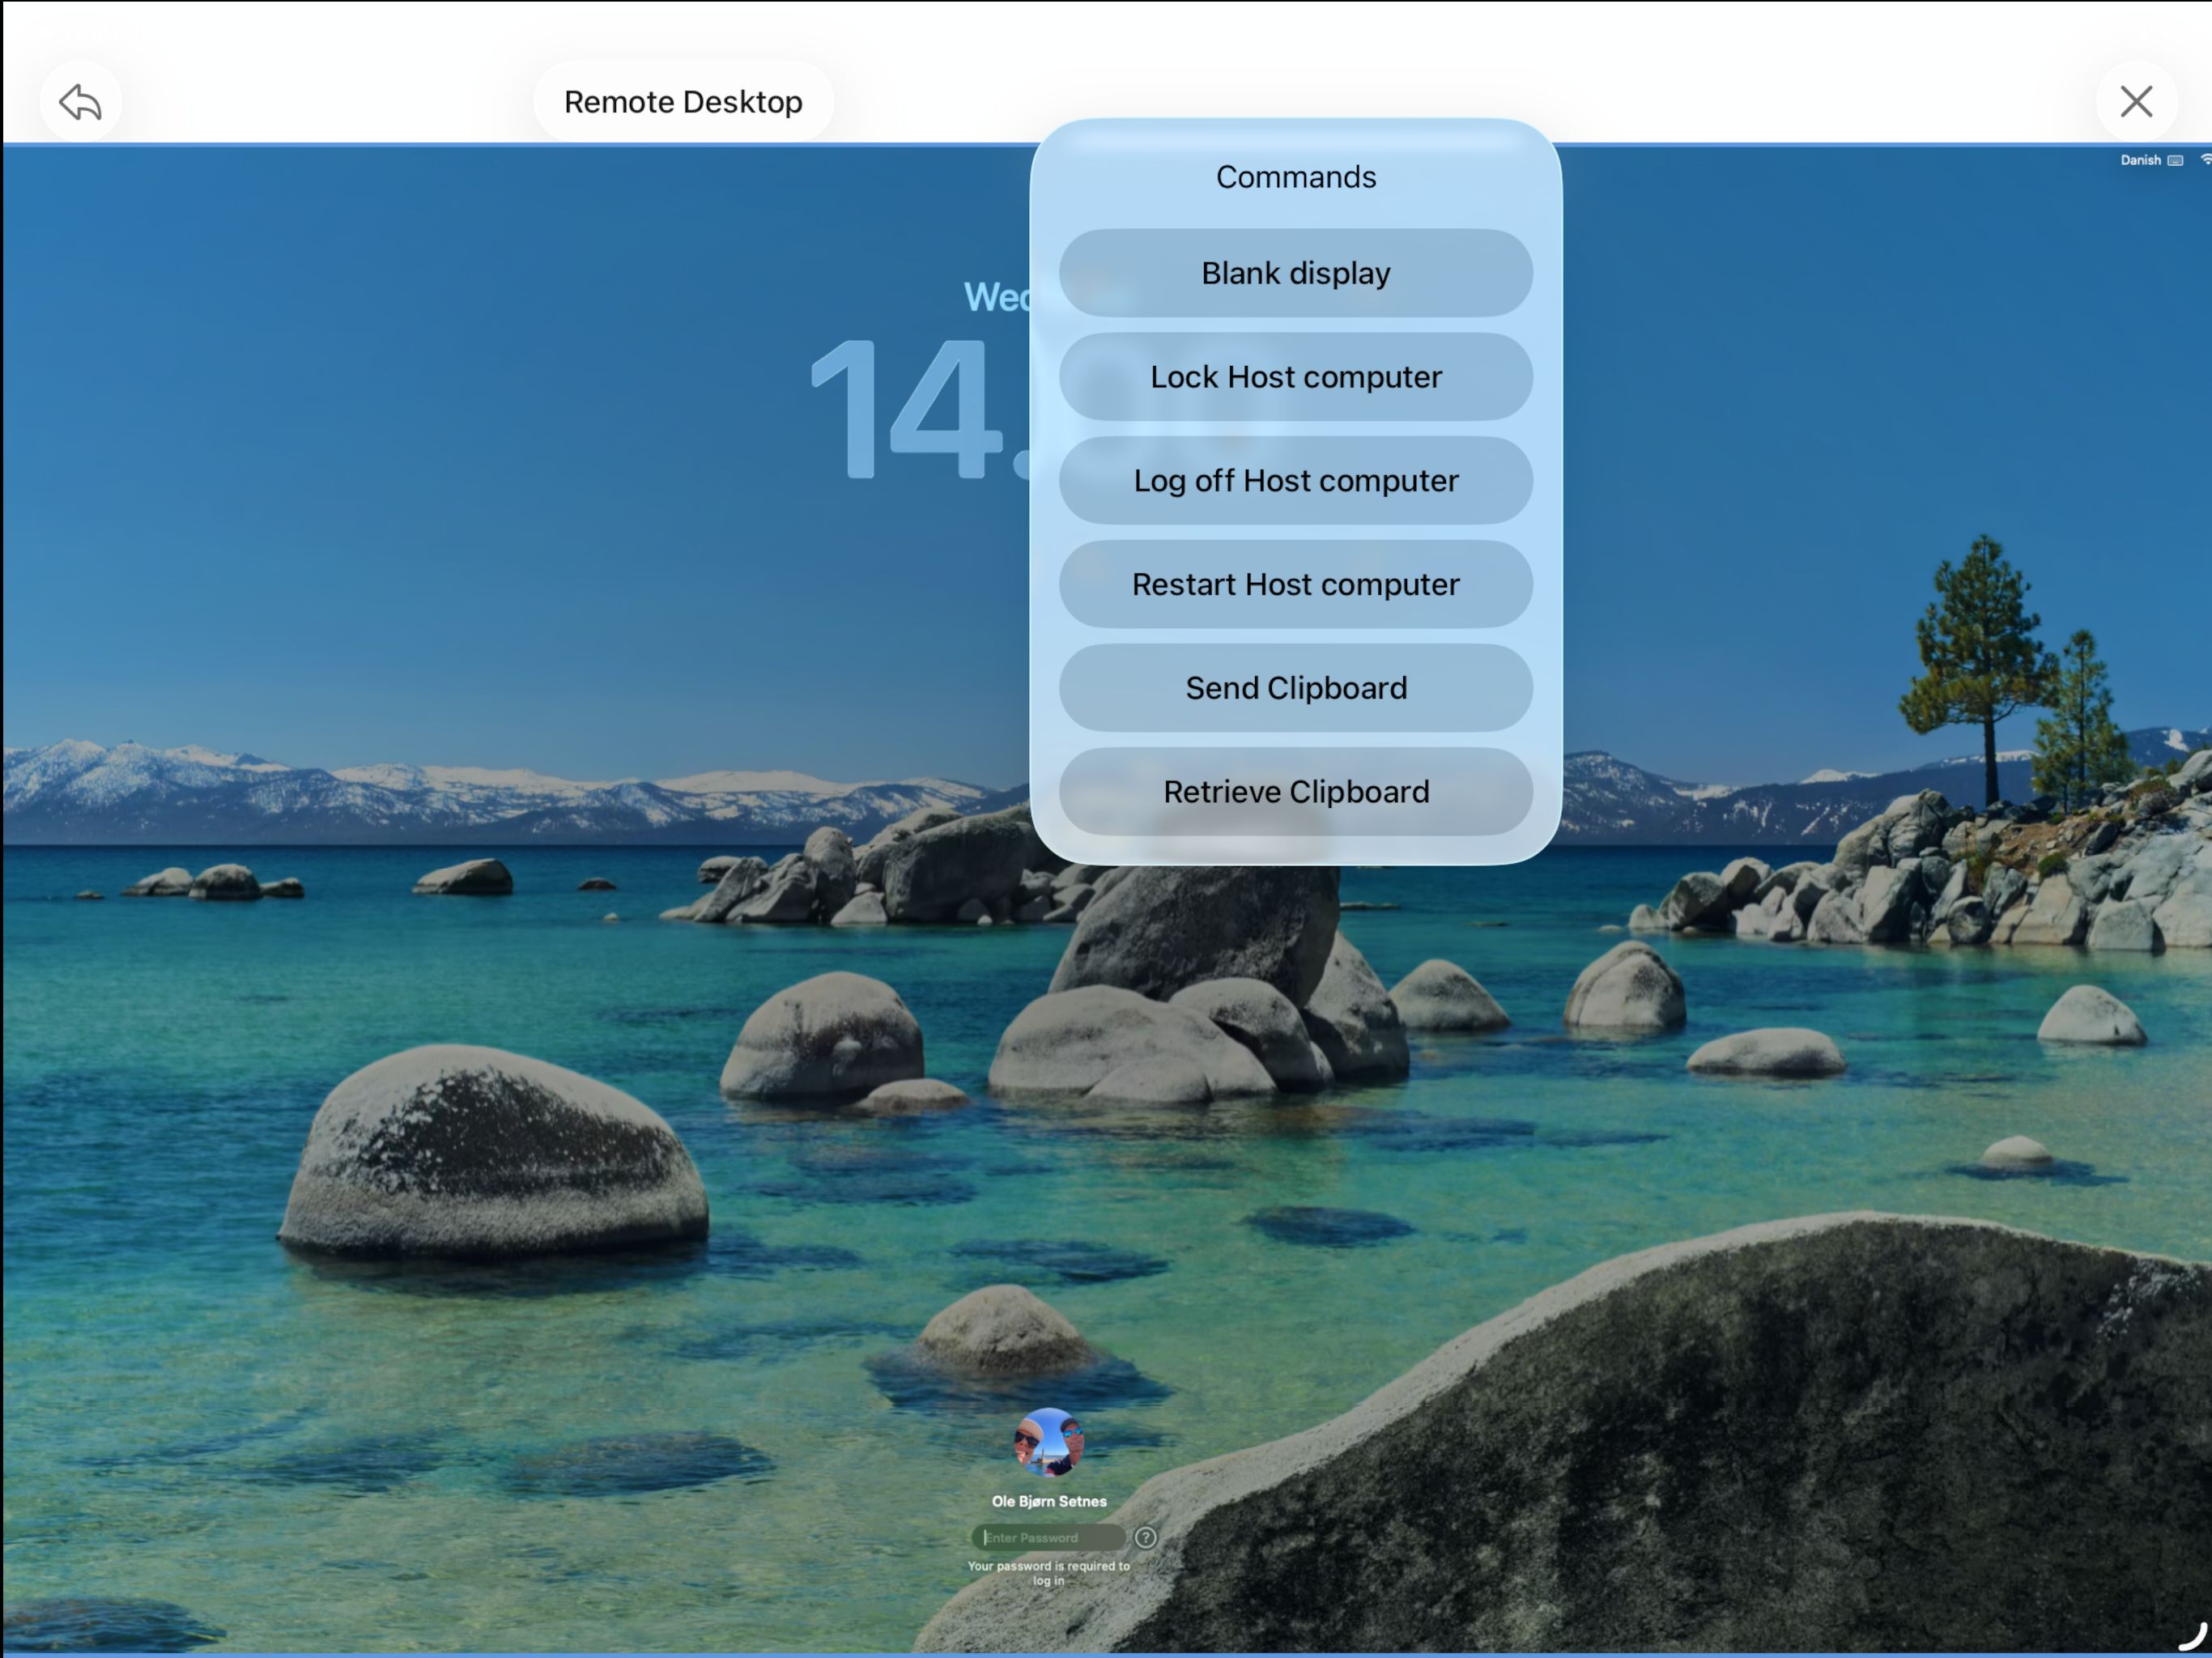
Task: Click the Wi-Fi status icon in the remote menu bar
Action: (2205, 160)
